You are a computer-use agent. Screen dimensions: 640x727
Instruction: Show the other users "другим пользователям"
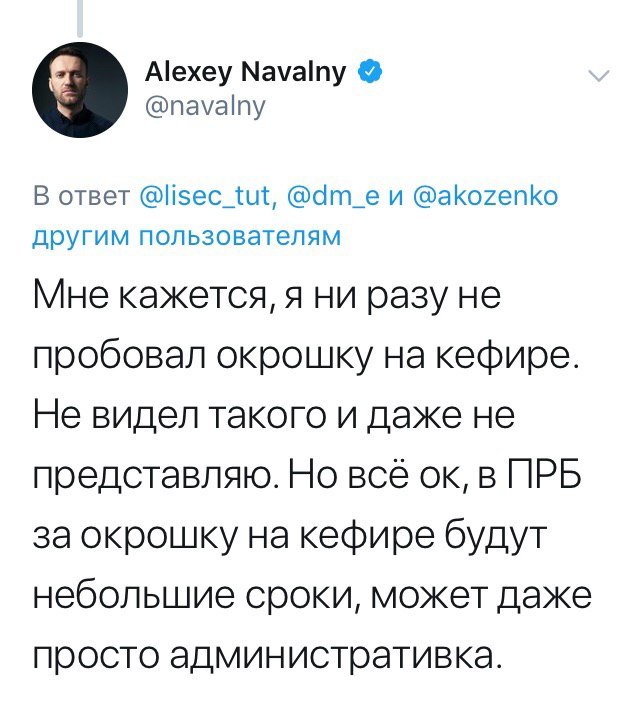[188, 235]
